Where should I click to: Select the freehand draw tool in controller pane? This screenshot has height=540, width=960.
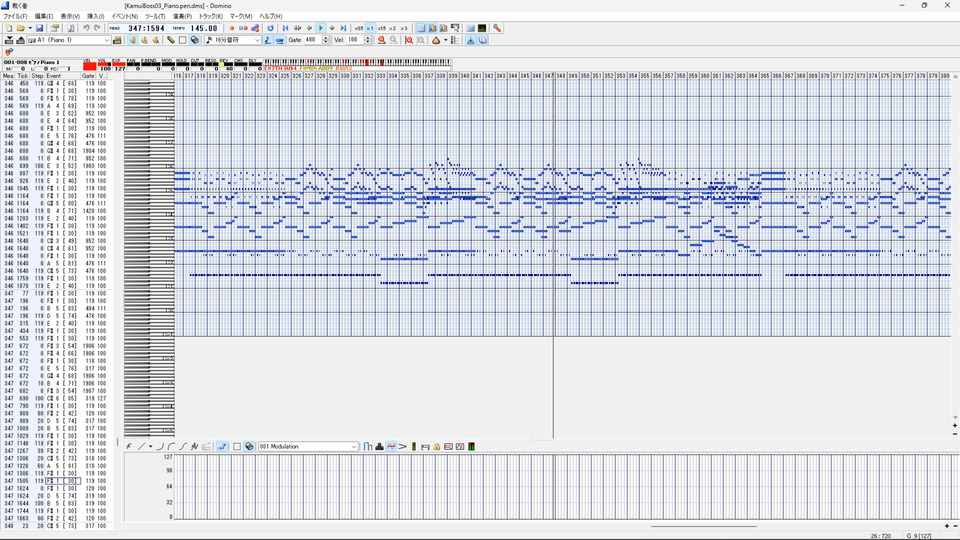(129, 447)
